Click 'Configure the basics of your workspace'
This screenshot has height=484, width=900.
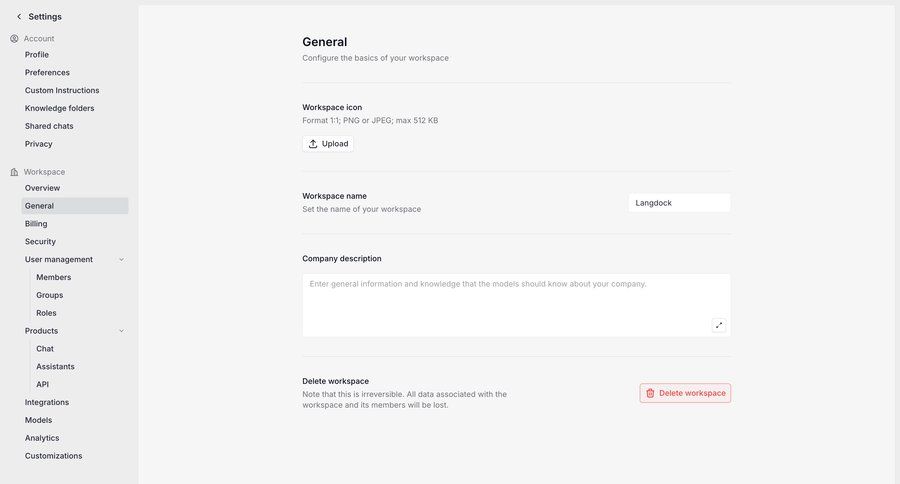tap(375, 58)
